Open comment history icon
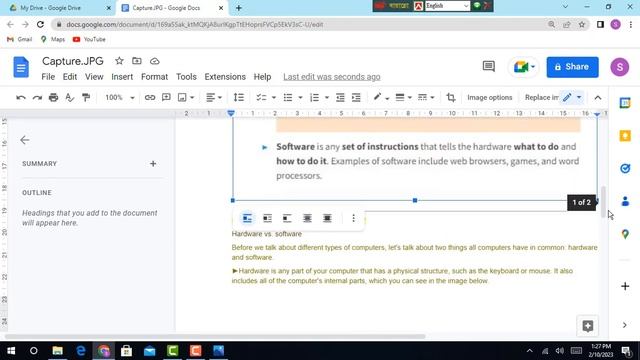 tap(489, 67)
